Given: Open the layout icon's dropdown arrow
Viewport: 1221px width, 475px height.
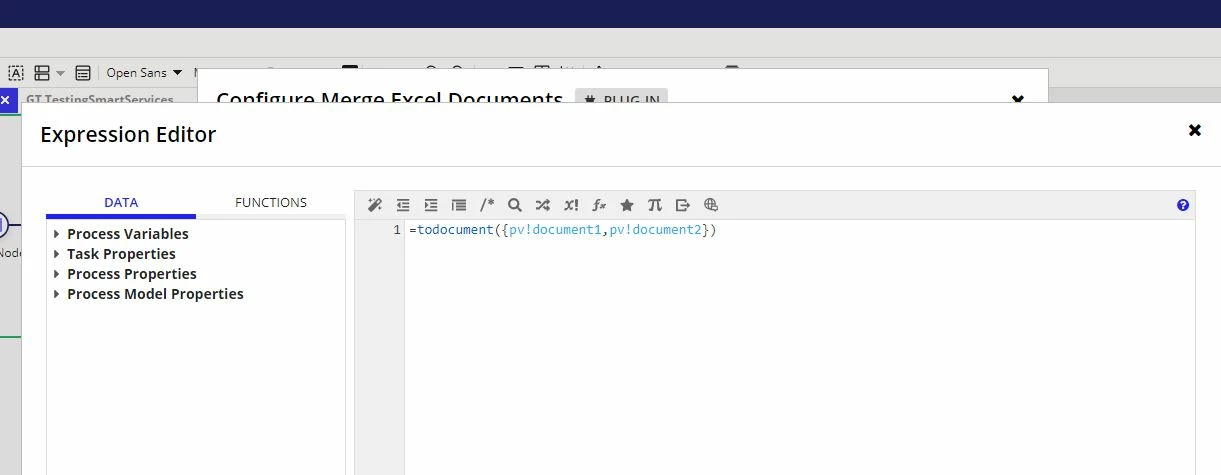Looking at the screenshot, I should pyautogui.click(x=60, y=73).
